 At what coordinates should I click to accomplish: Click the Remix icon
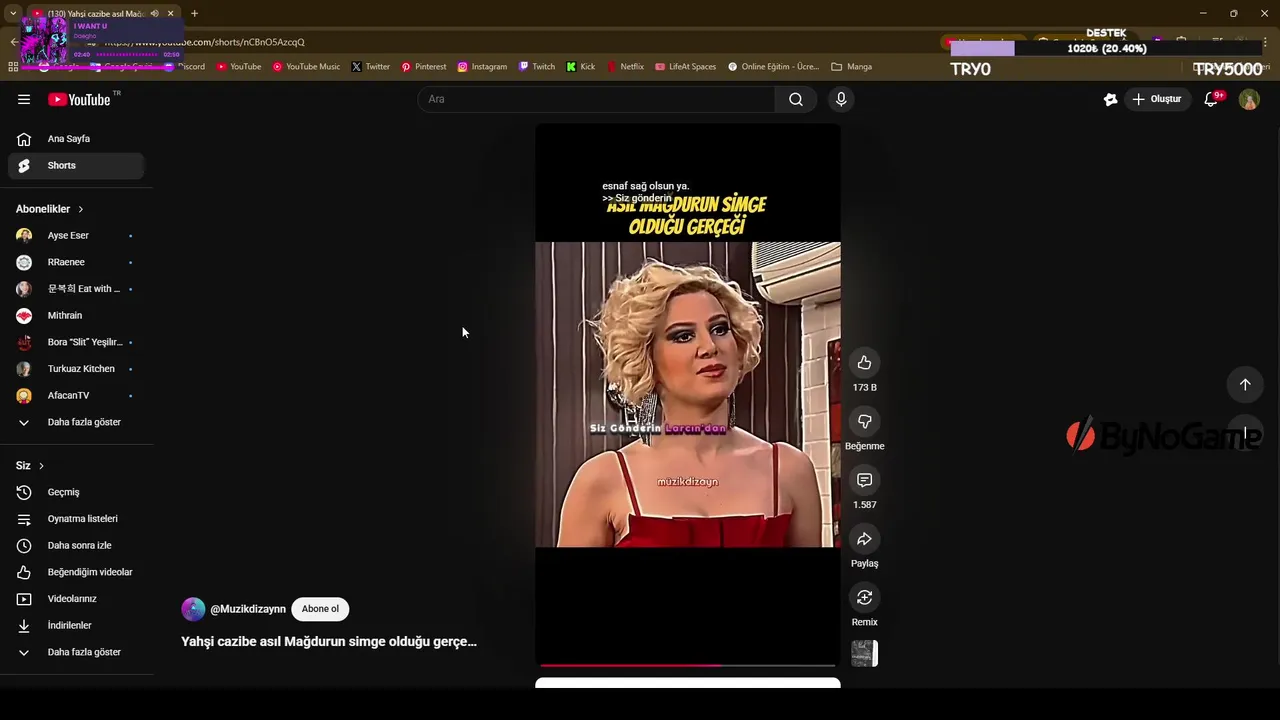[865, 598]
